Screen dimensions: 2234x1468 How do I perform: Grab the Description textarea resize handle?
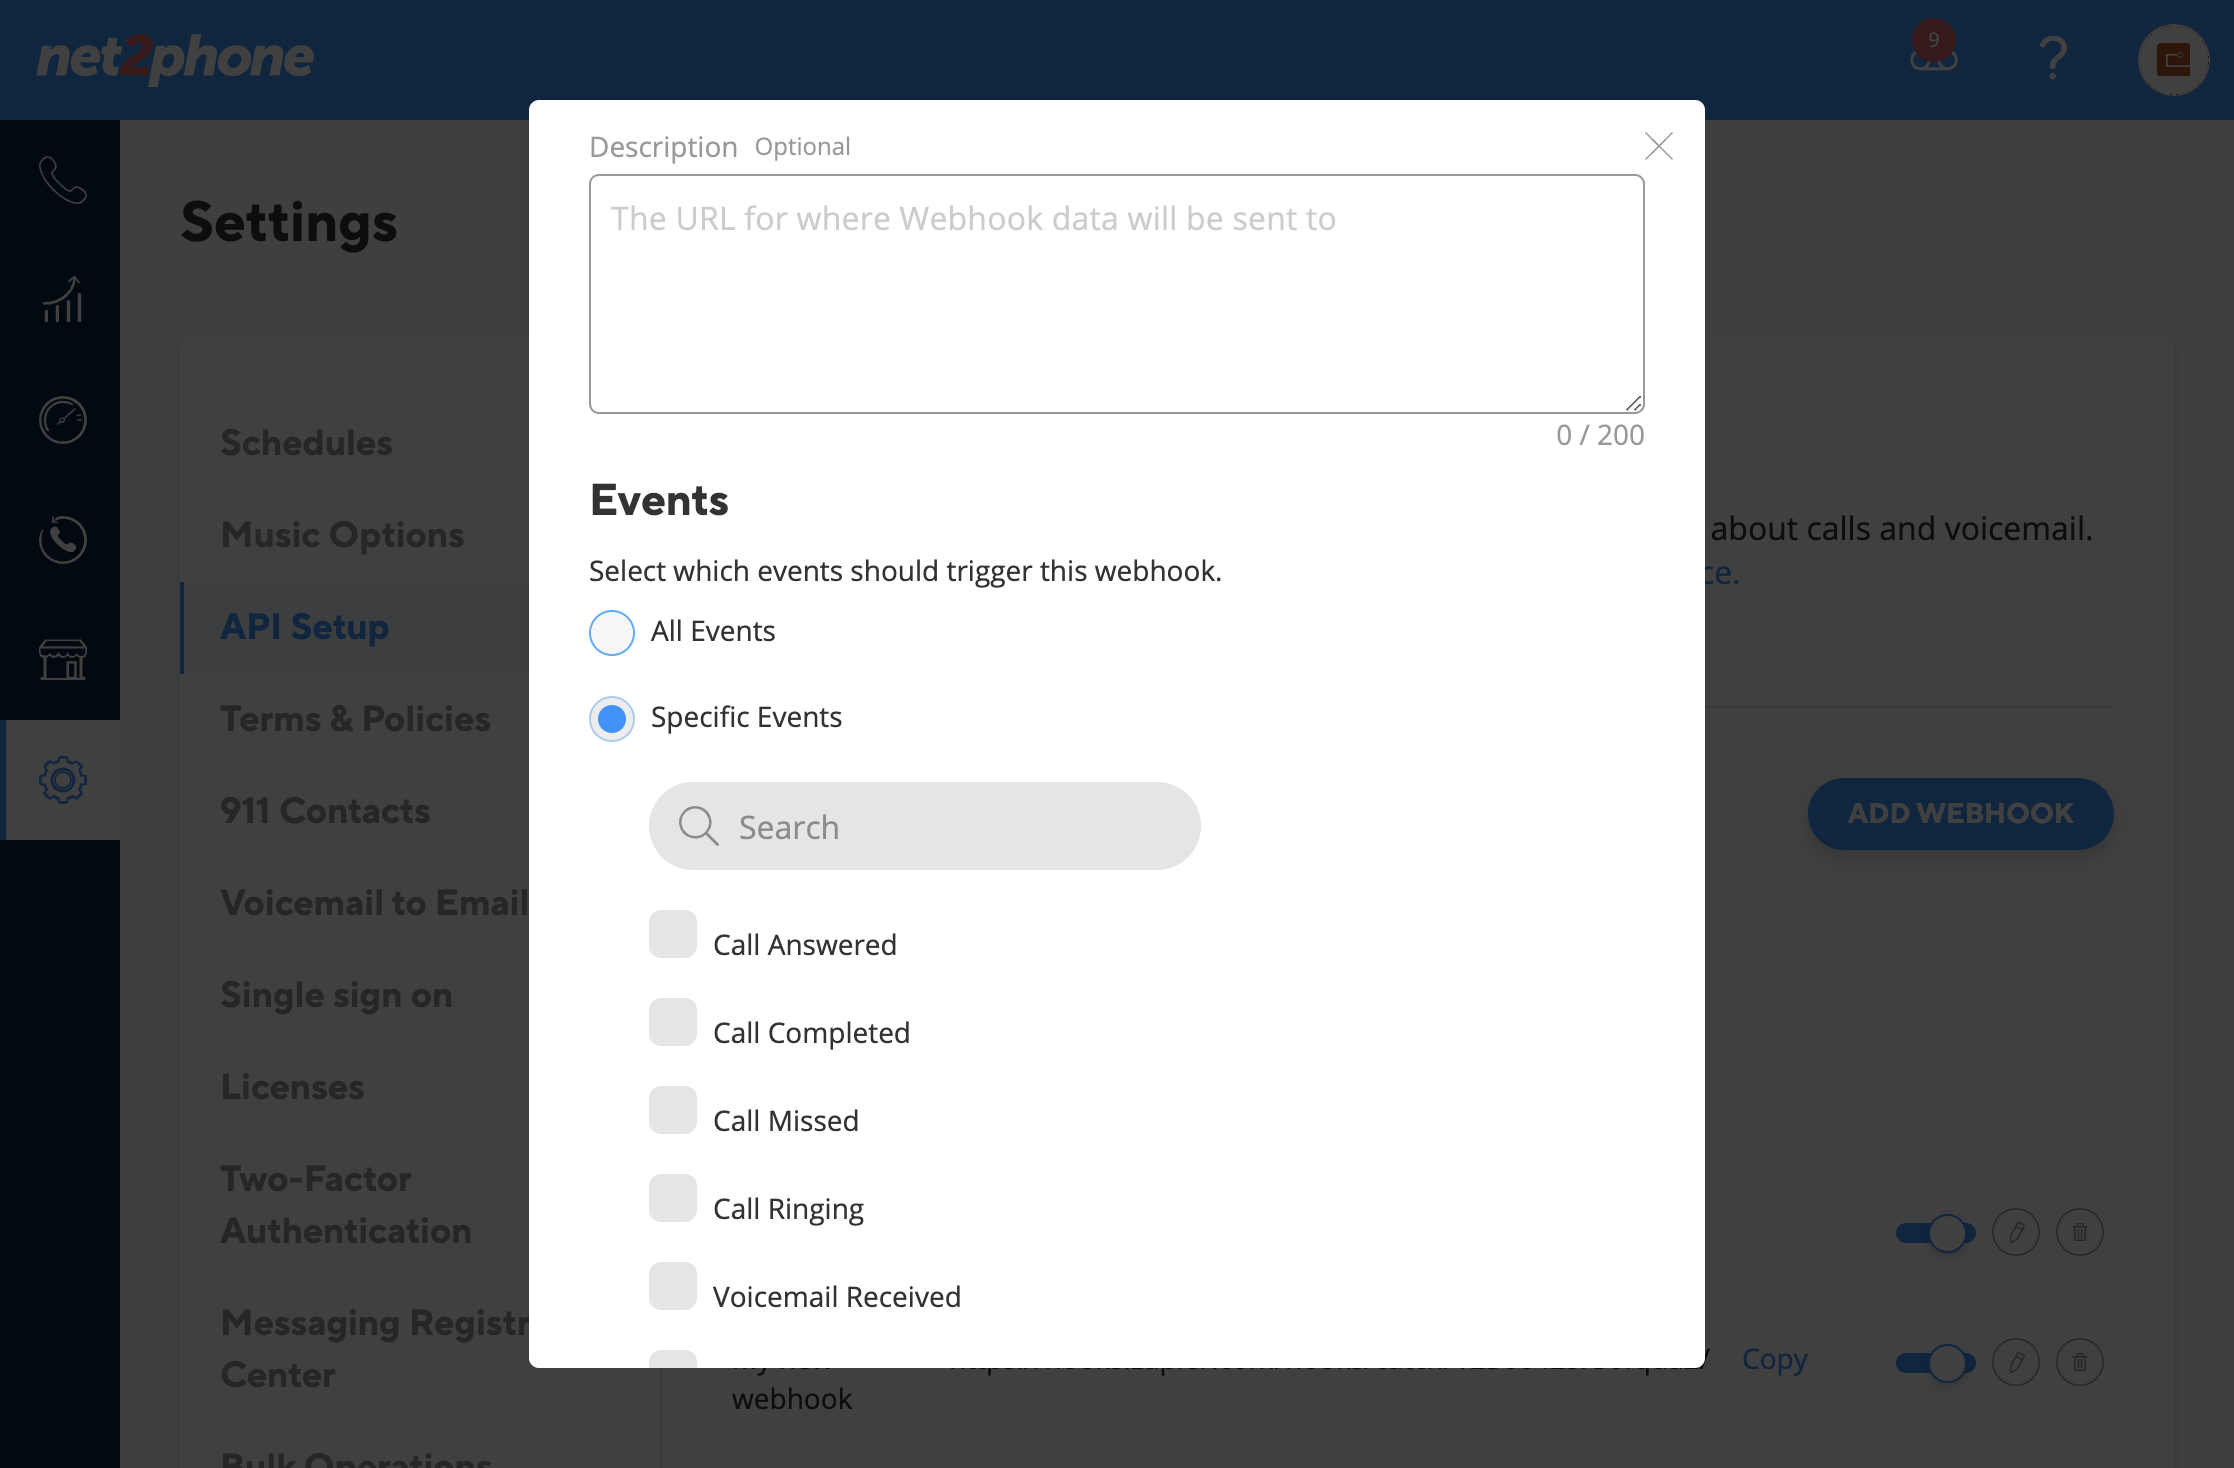pos(1633,402)
